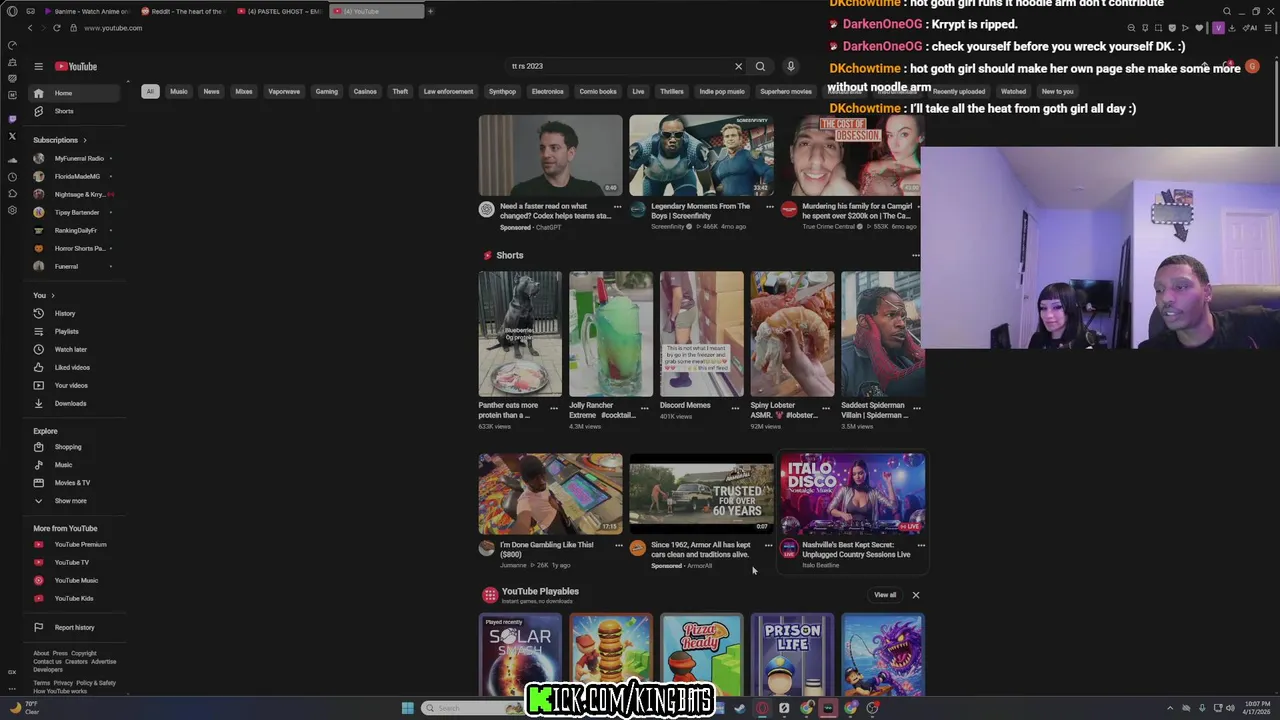Expand the Subscriptions section arrow

pyautogui.click(x=85, y=140)
